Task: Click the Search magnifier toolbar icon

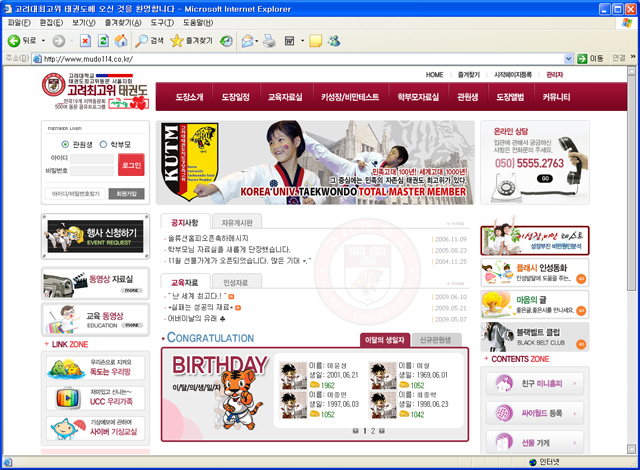Action: (141, 40)
